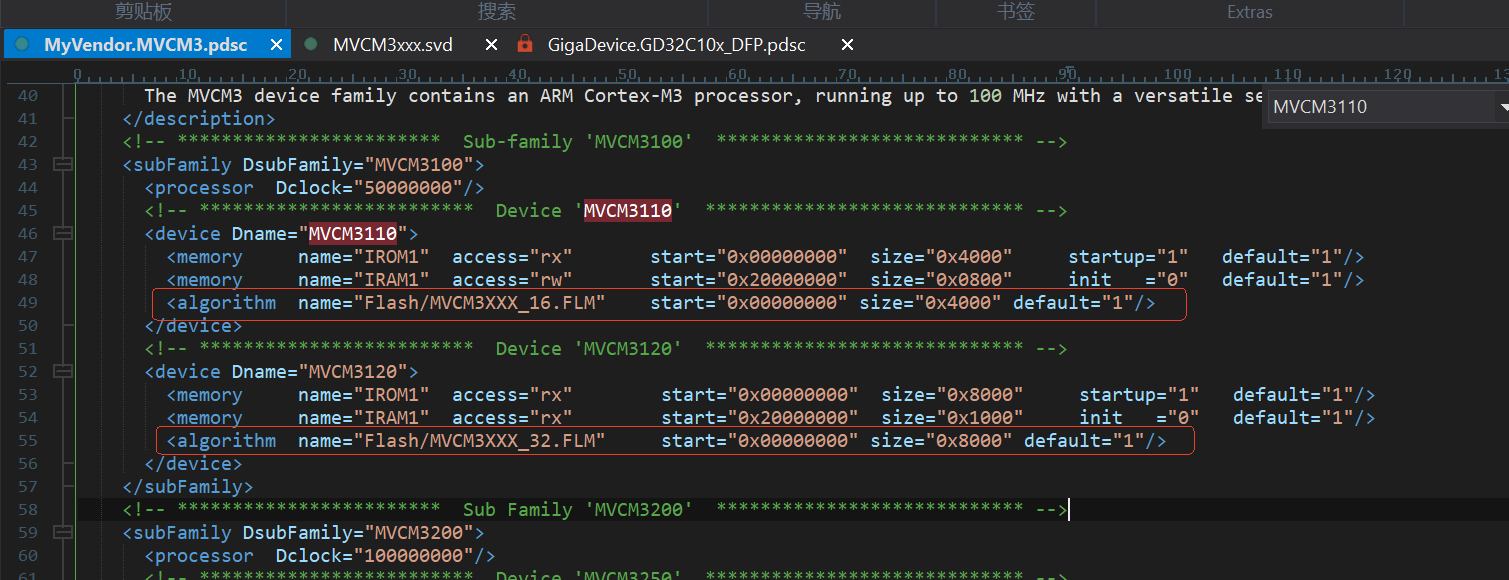This screenshot has height=580, width=1509.
Task: Switch to the MVCM3xxx.svd tab
Action: pos(392,45)
